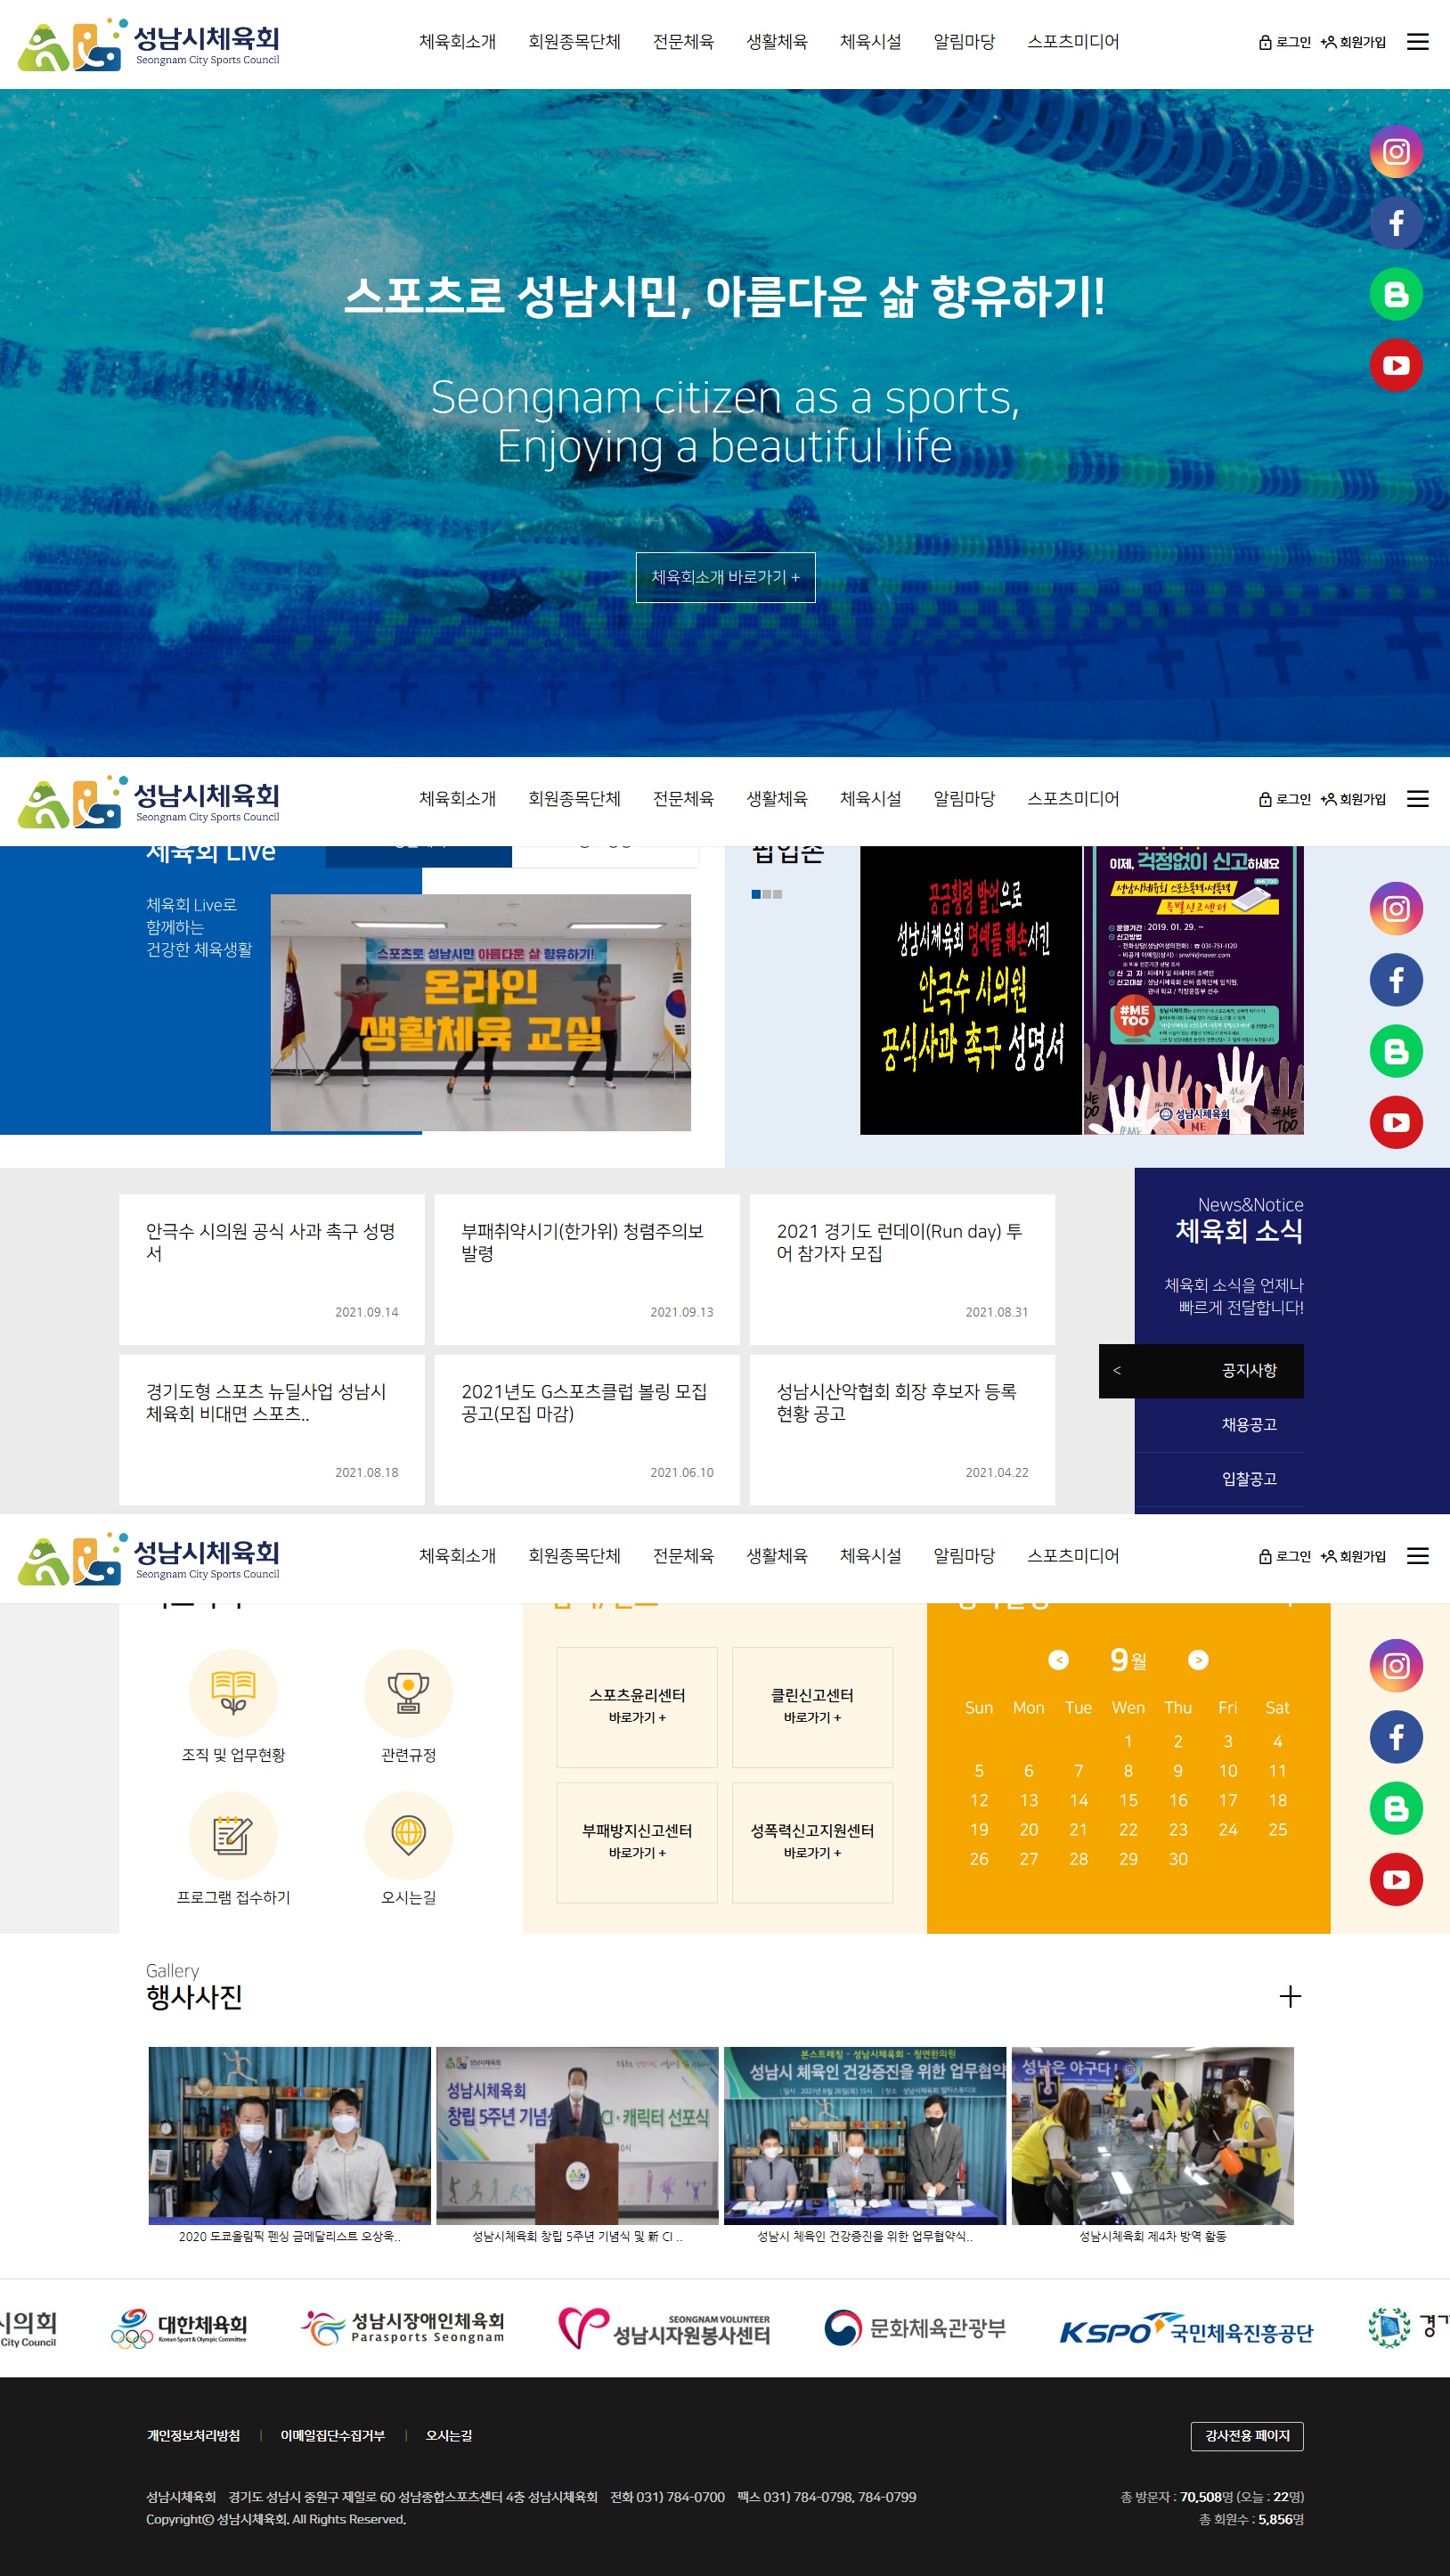Click the 강사전용 페이지 footer button
The image size is (1450, 2576).
coord(1247,2436)
